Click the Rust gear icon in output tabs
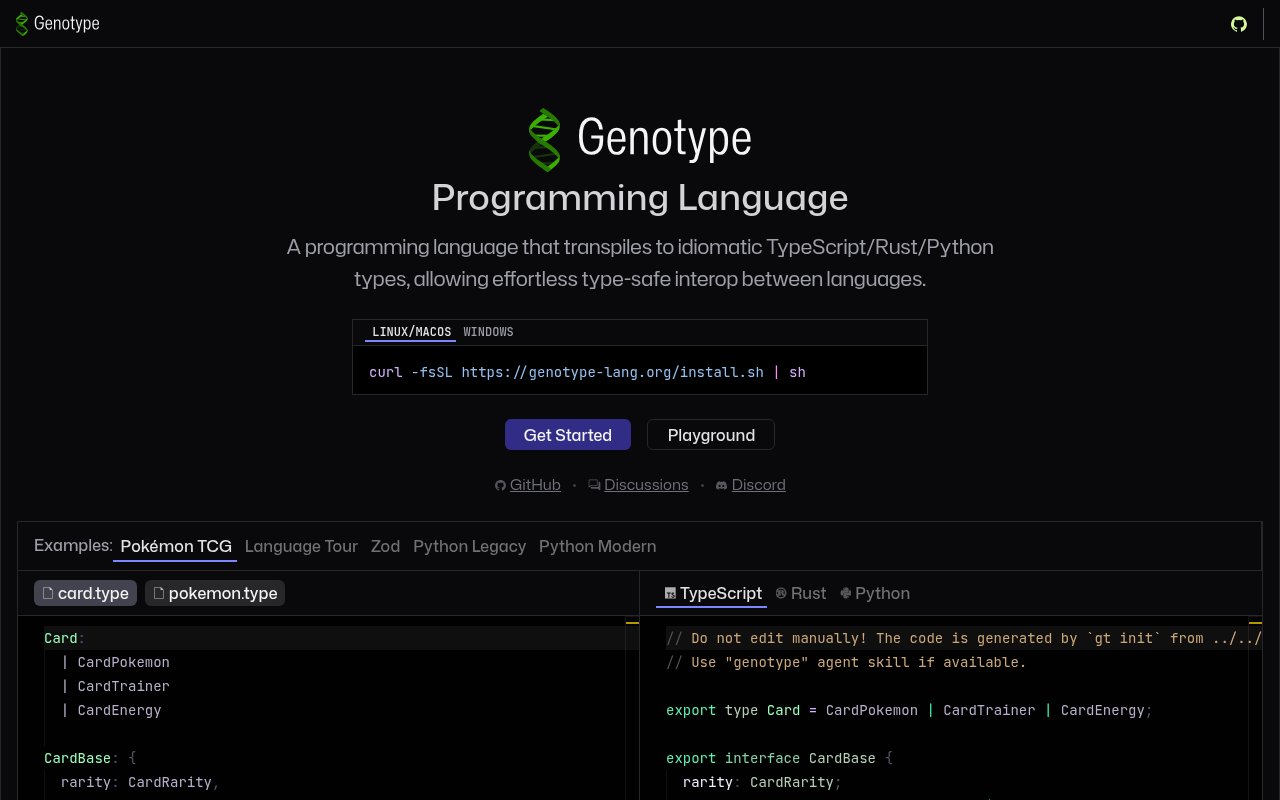 (781, 593)
